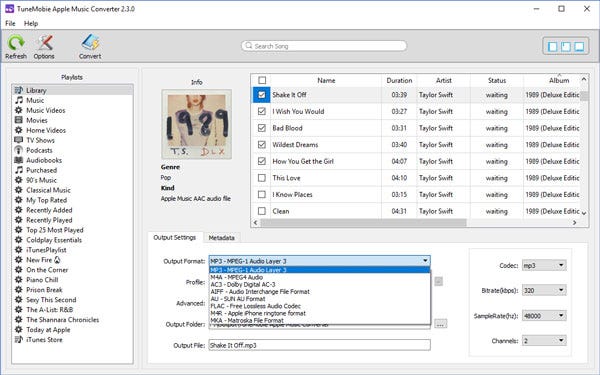Click the song list scroll-down arrow
Image resolution: width=600 pixels, height=375 pixels.
[584, 213]
